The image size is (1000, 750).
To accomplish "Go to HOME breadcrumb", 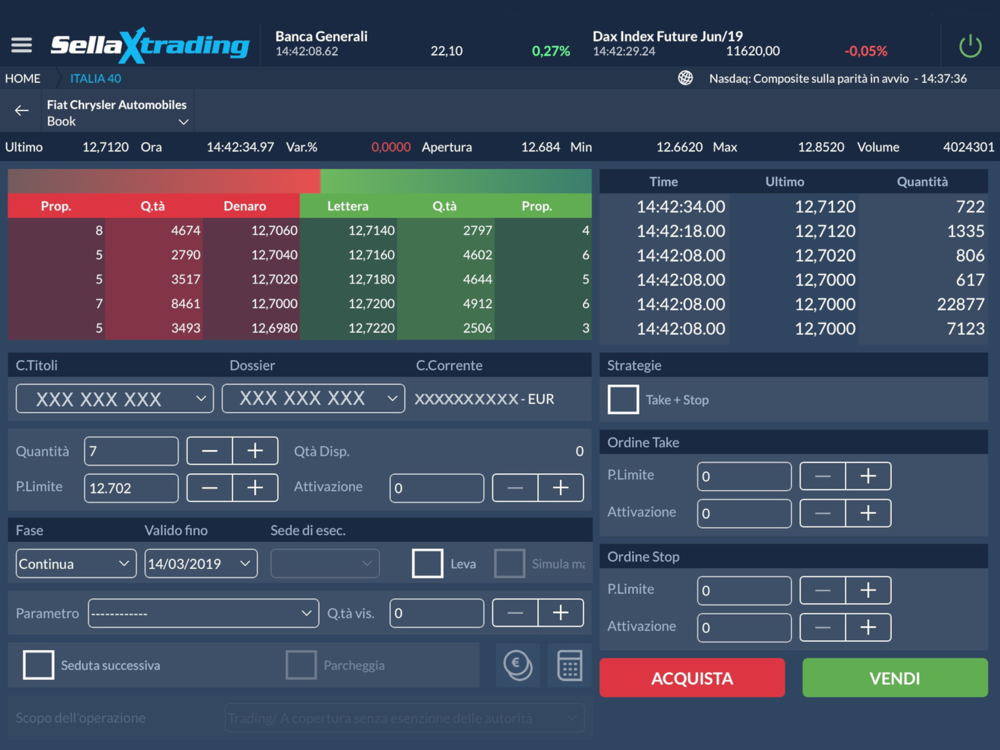I will pyautogui.click(x=23, y=78).
